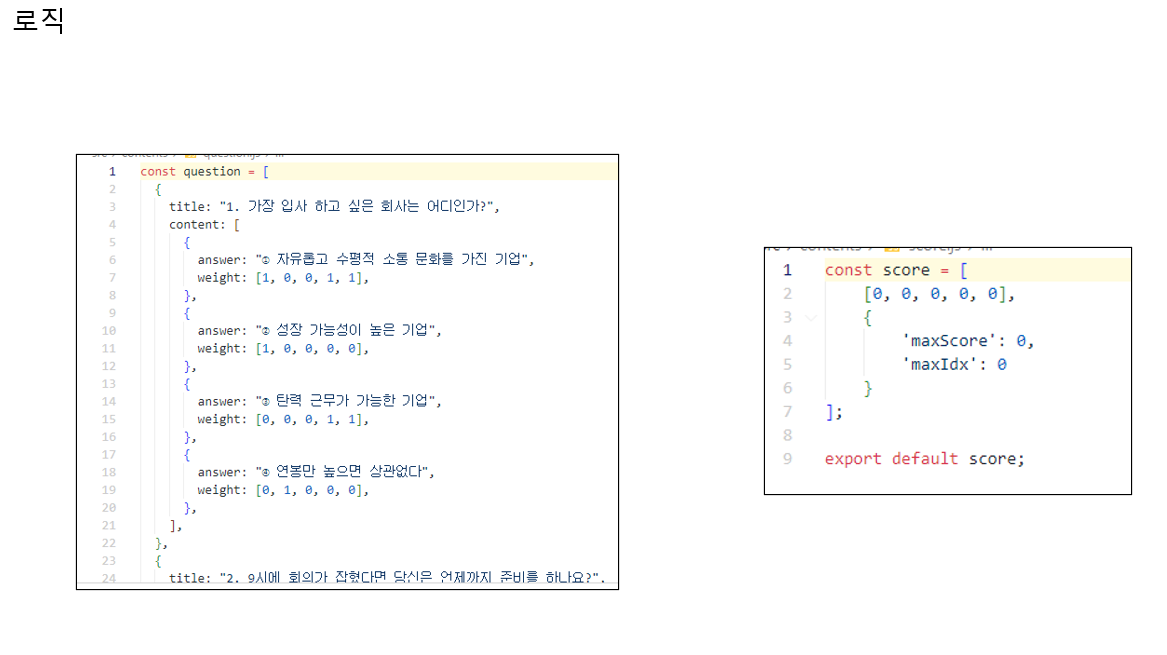Image resolution: width=1167 pixels, height=655 pixels.
Task: Click the title line starting '2. 9시에 회의가'
Action: (x=387, y=578)
